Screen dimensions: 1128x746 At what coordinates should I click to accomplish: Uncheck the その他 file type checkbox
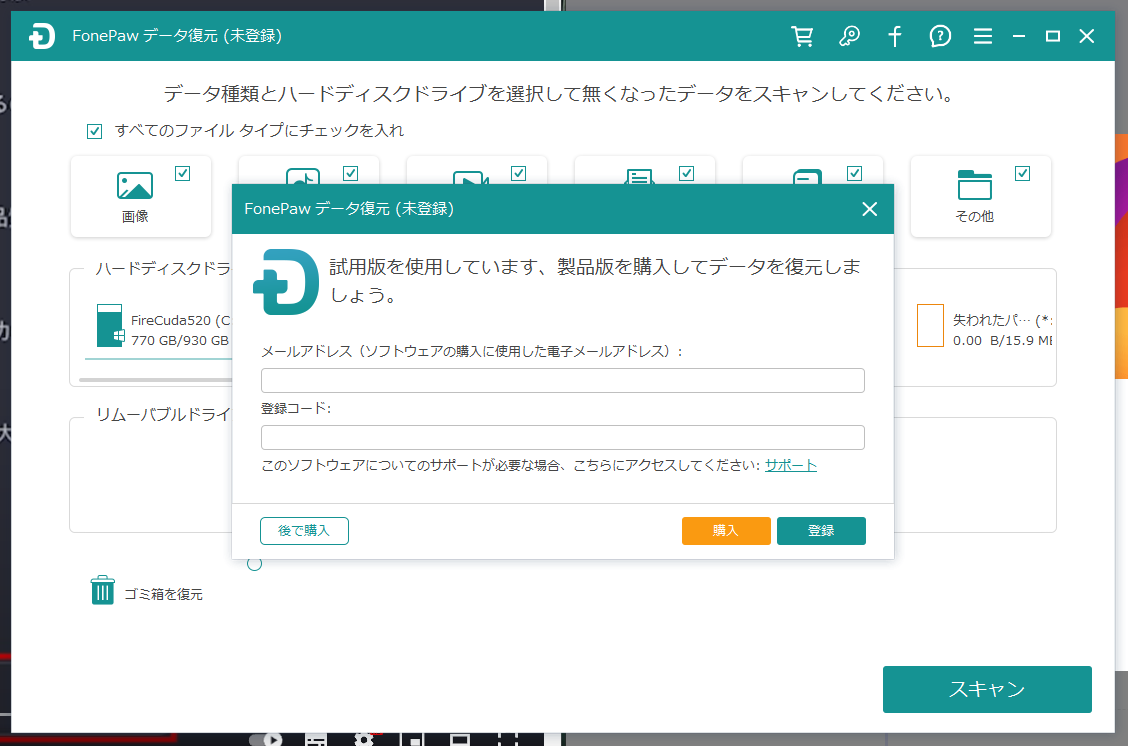(1022, 173)
